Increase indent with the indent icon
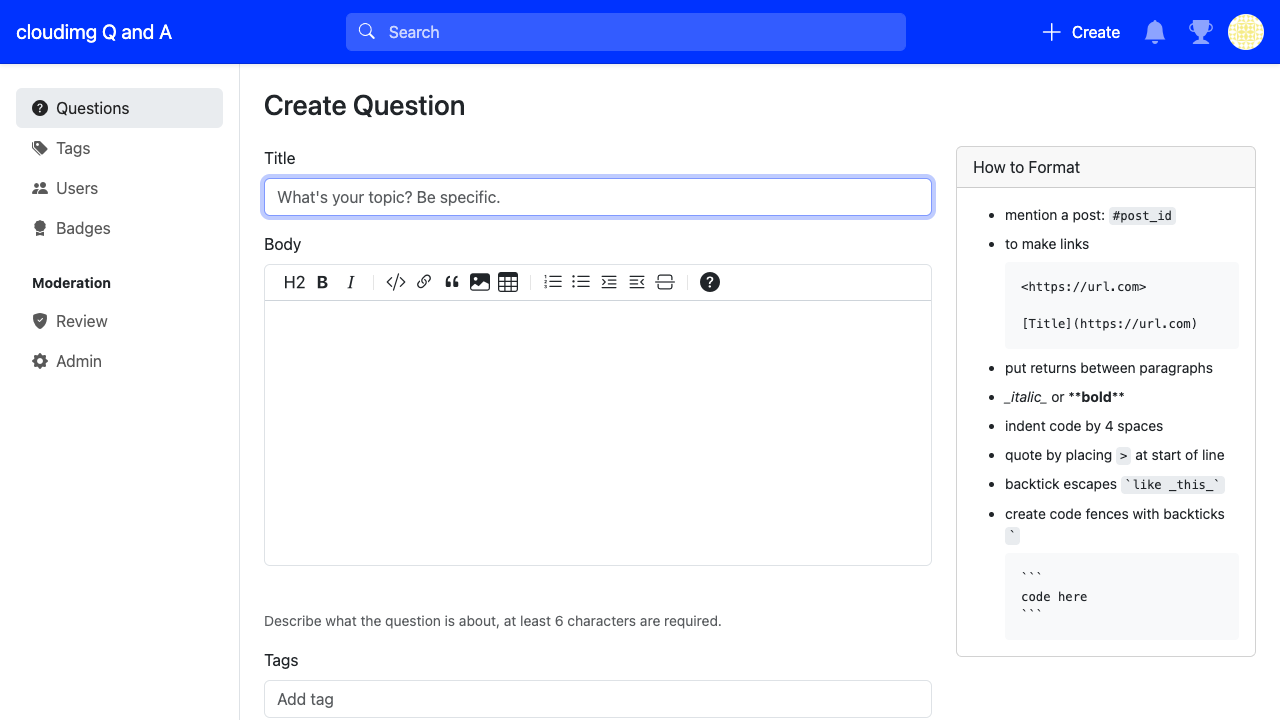The height and width of the screenshot is (720, 1280). (x=609, y=282)
